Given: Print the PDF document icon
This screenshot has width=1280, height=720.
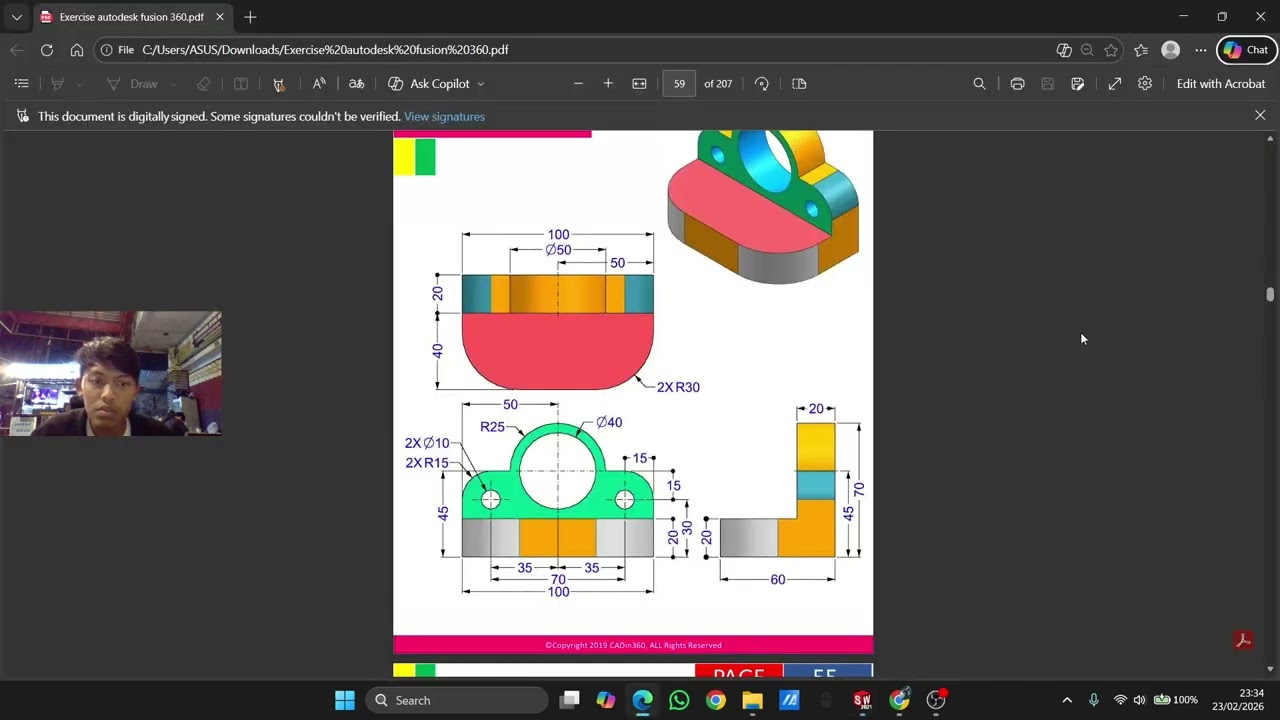Looking at the screenshot, I should point(1017,84).
